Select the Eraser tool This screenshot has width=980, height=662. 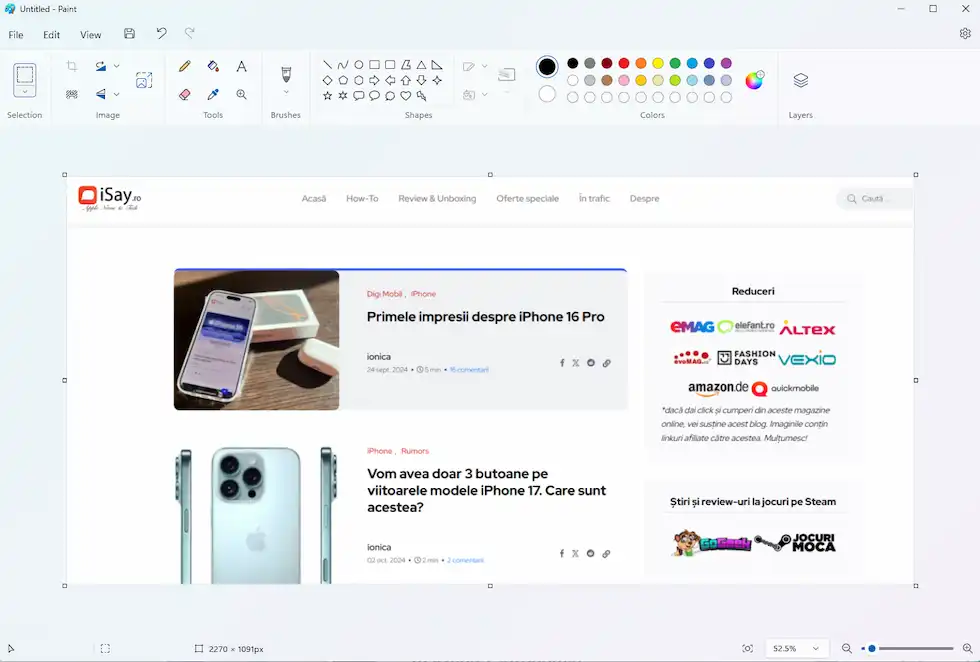[x=184, y=94]
